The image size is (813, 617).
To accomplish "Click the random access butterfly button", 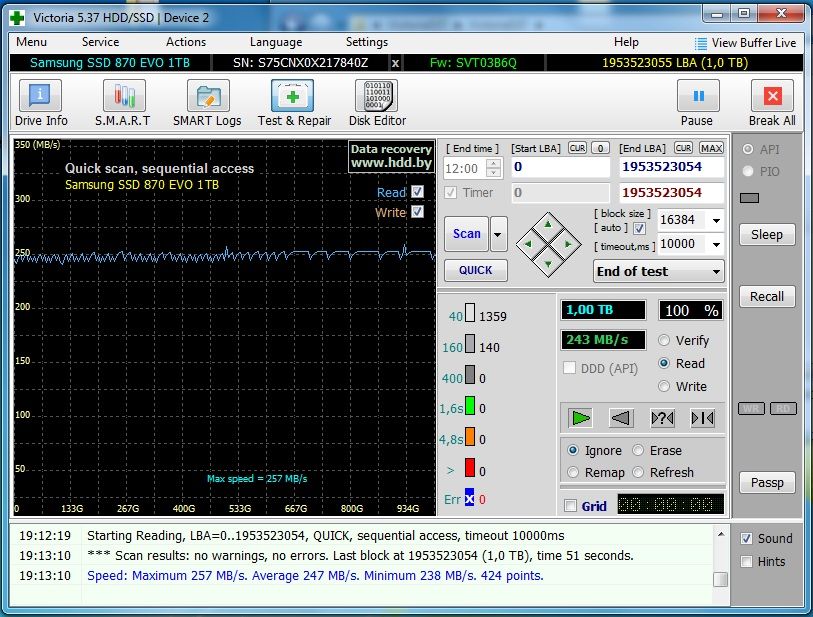I will click(662, 418).
